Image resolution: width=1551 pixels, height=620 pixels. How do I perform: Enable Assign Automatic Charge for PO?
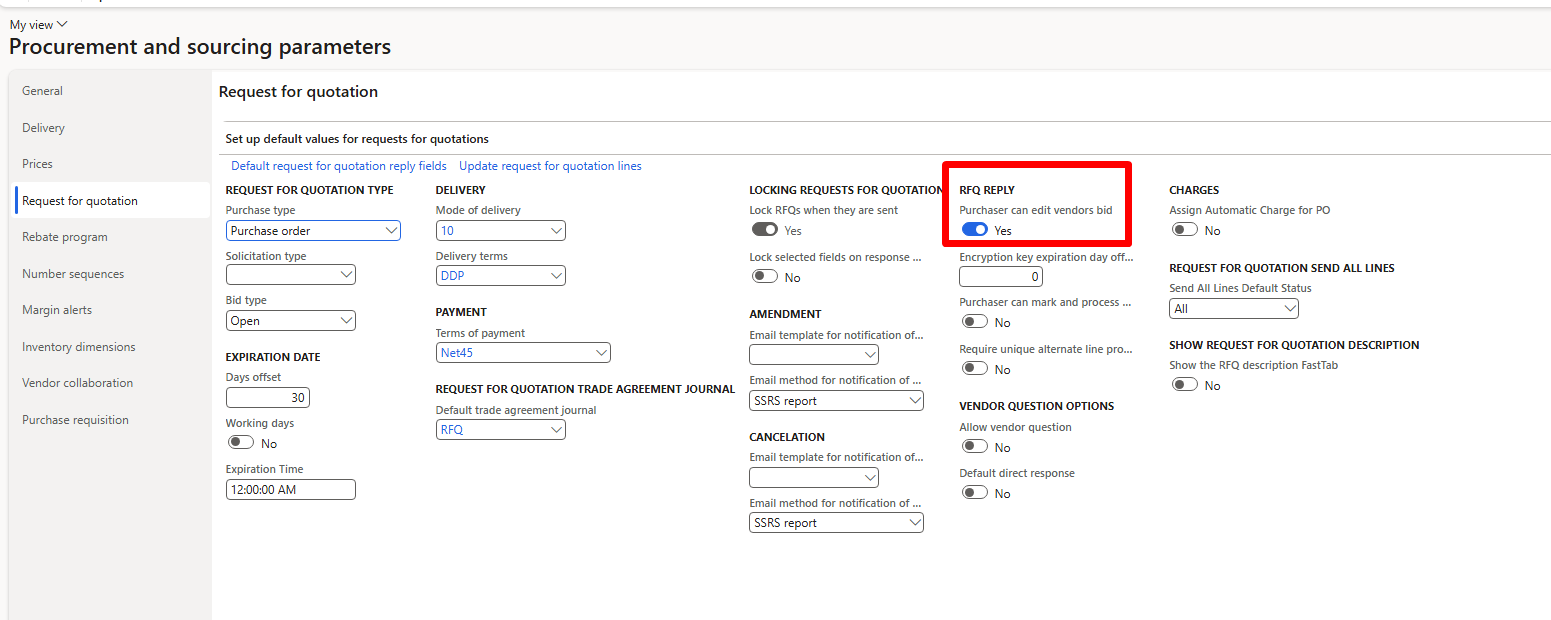pyautogui.click(x=1184, y=230)
